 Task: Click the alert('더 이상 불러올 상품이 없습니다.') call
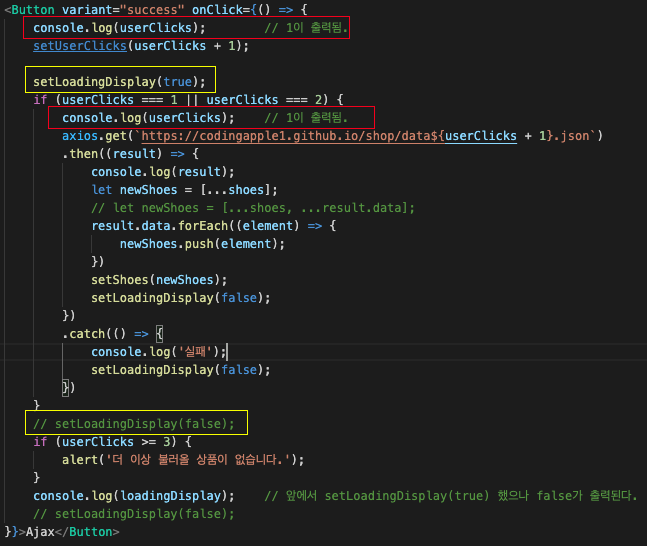183,460
